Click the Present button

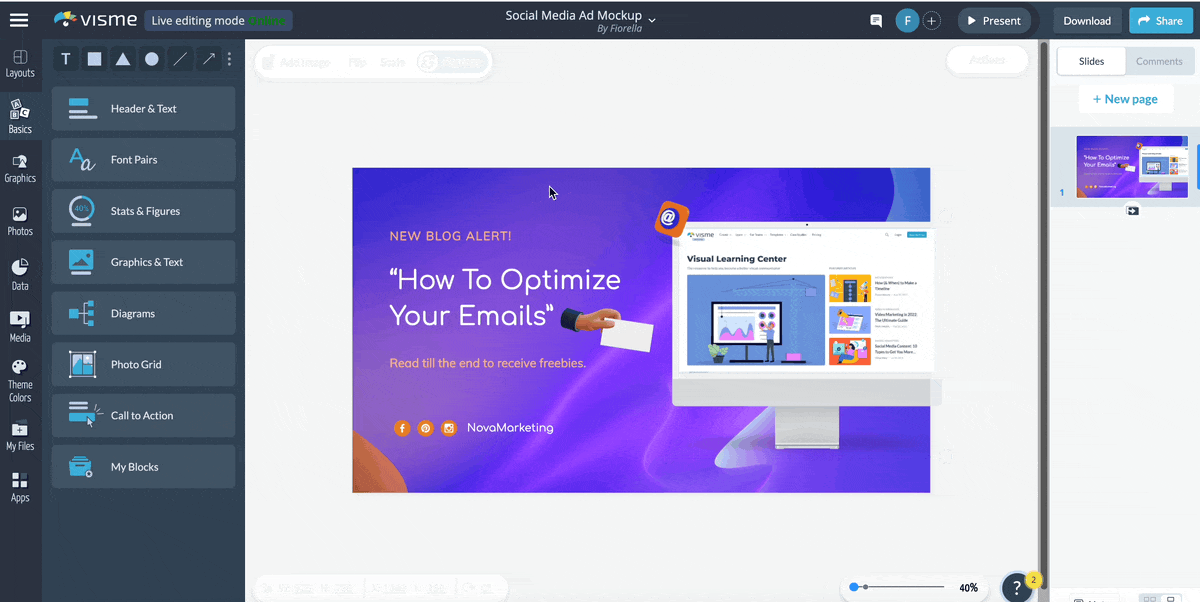click(994, 20)
